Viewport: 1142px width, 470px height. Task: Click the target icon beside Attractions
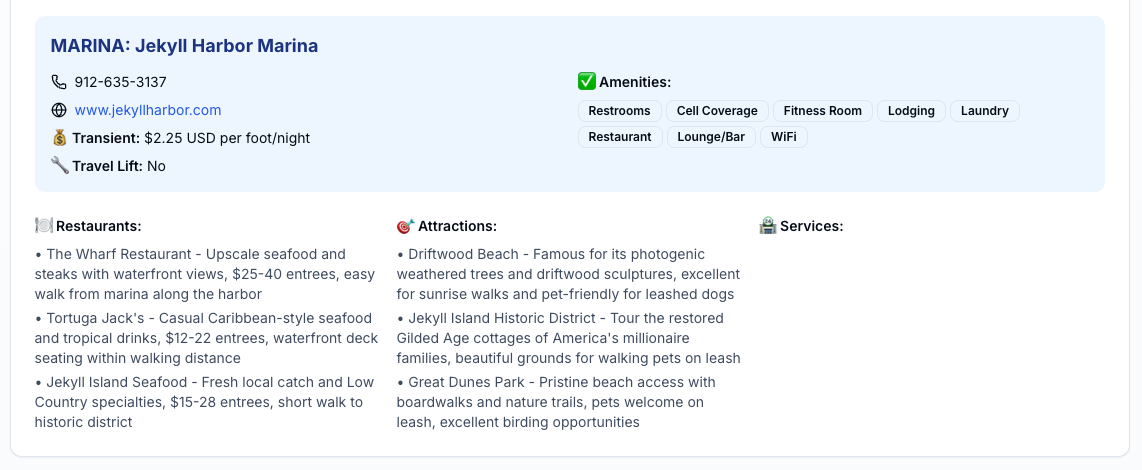point(405,226)
